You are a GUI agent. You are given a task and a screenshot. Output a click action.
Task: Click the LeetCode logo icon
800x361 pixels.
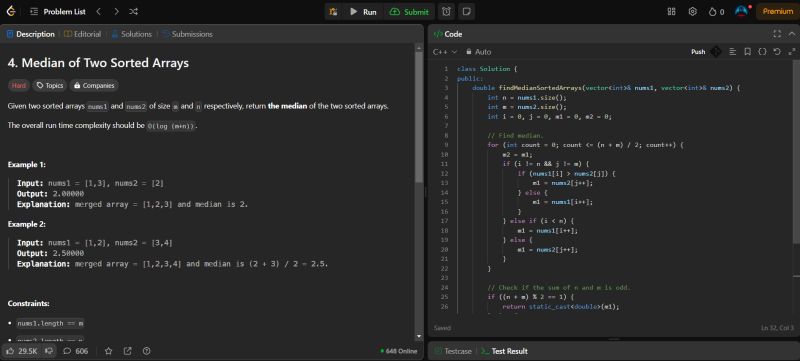11,11
